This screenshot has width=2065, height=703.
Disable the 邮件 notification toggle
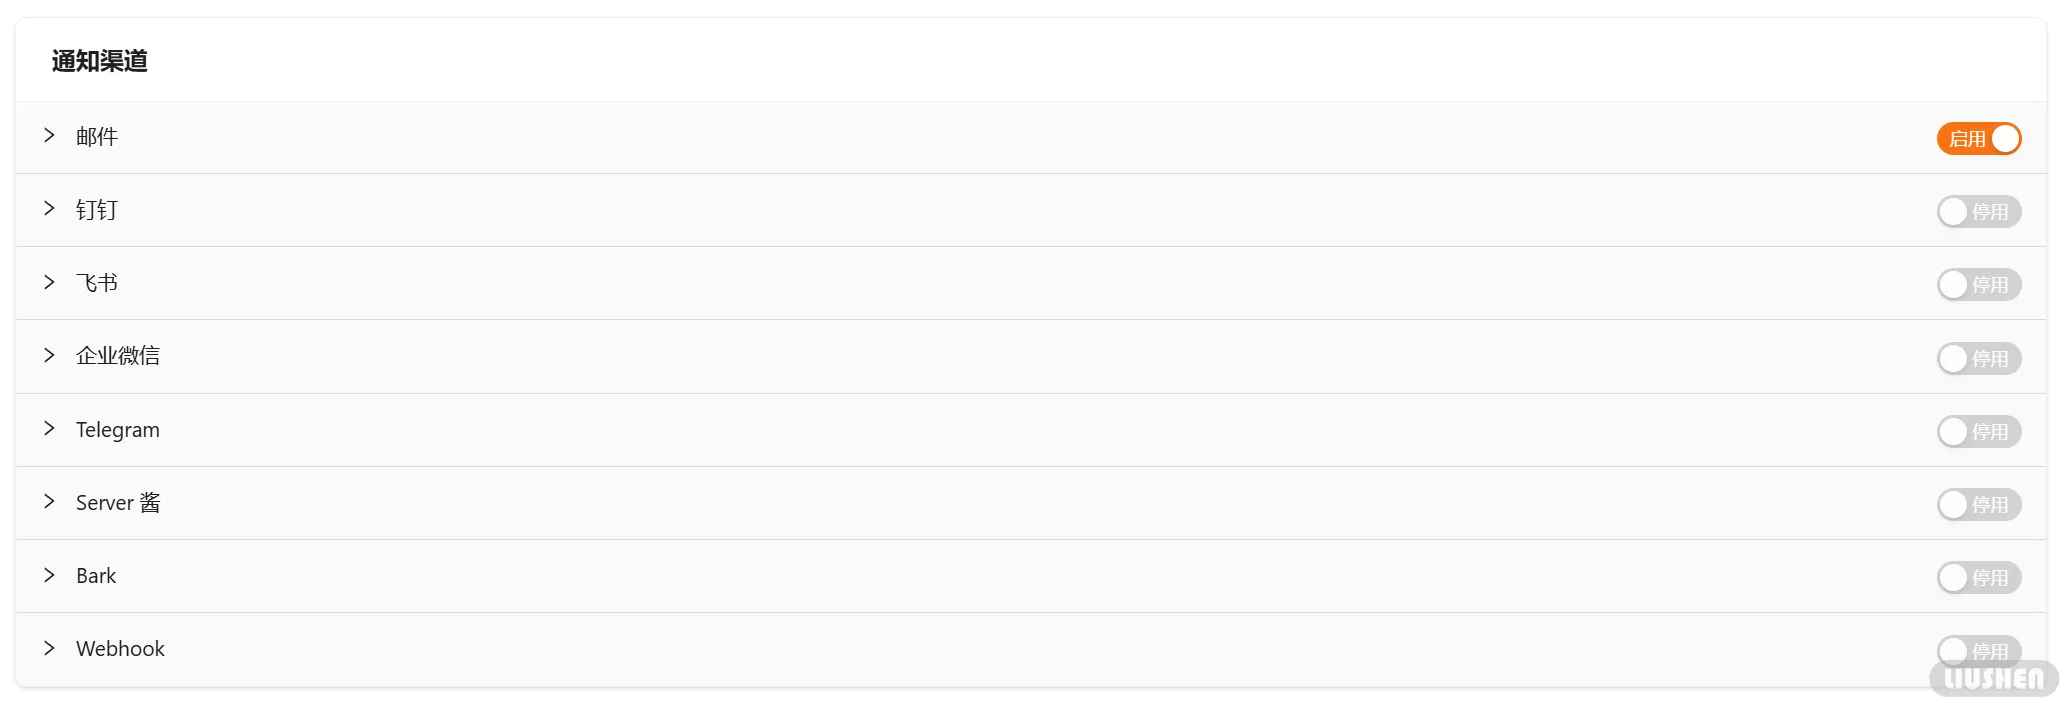point(1978,139)
